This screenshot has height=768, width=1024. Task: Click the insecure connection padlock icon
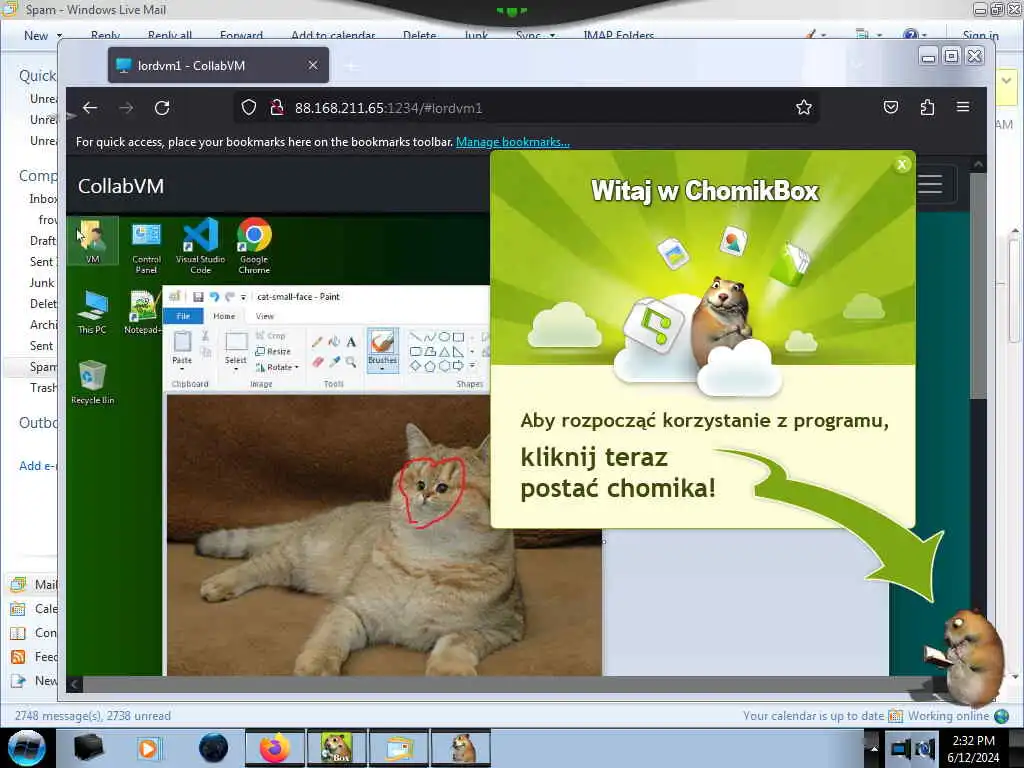pyautogui.click(x=277, y=108)
